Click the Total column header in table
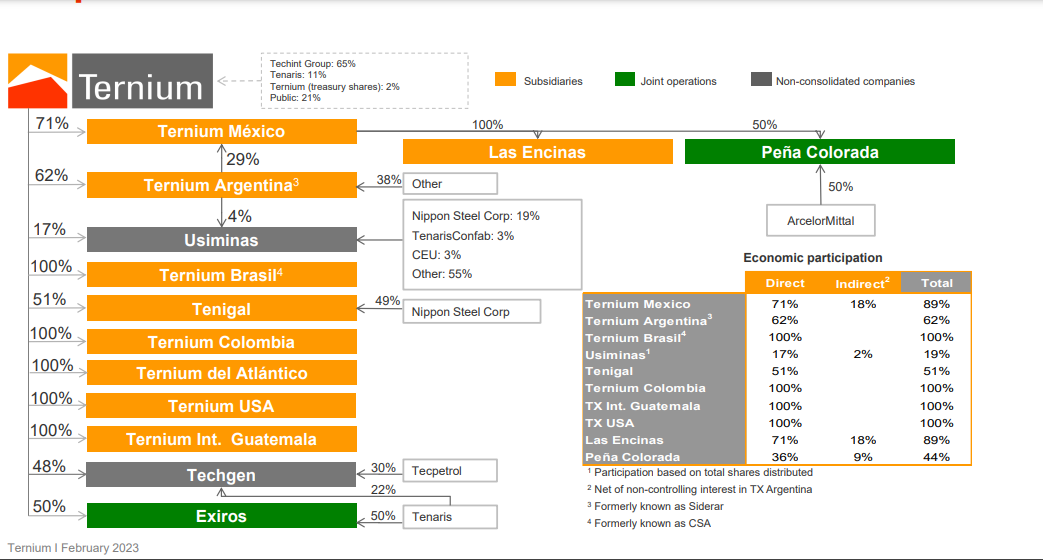This screenshot has height=560, width=1043. click(936, 283)
